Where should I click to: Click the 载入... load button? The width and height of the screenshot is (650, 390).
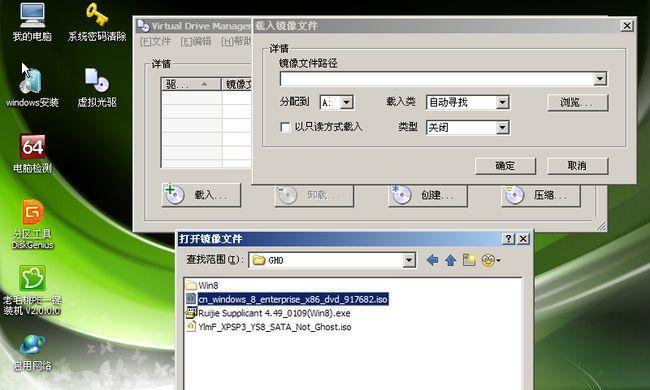[201, 195]
